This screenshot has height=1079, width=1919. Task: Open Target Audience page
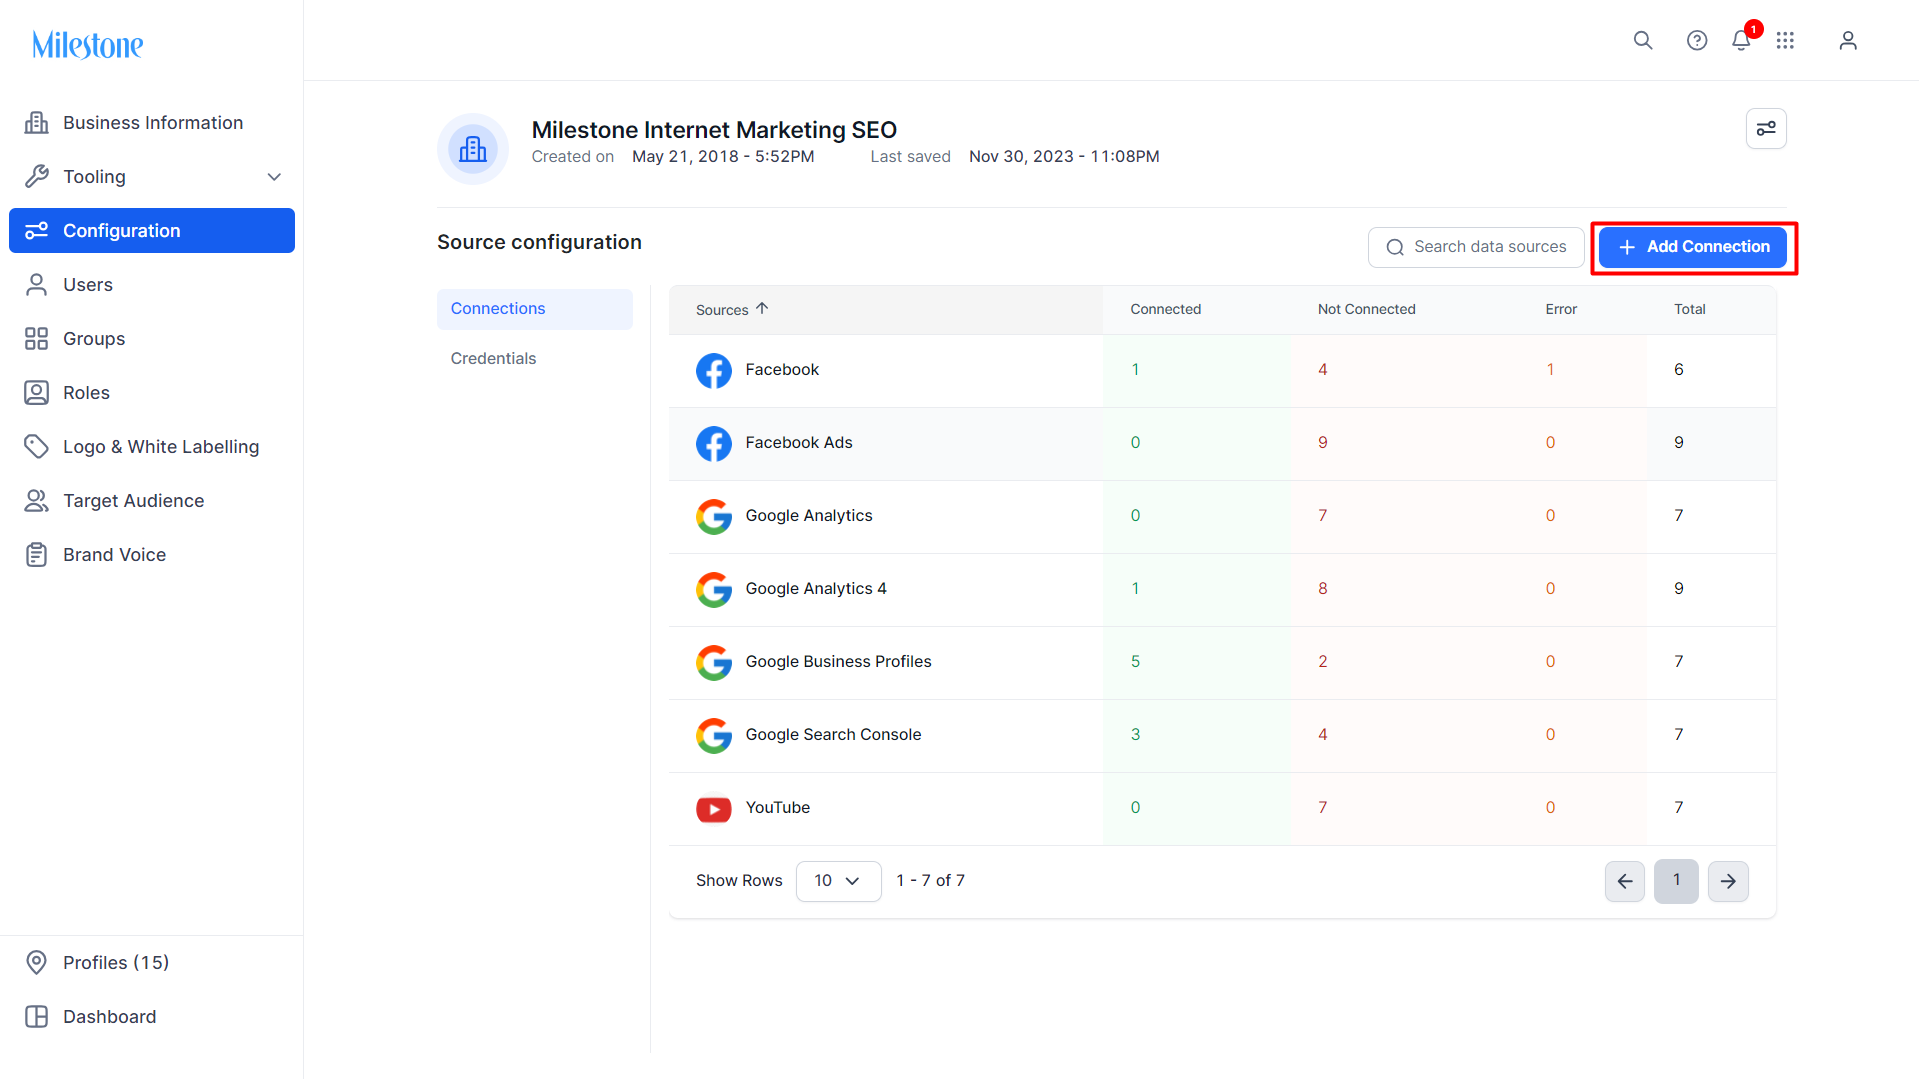point(152,501)
